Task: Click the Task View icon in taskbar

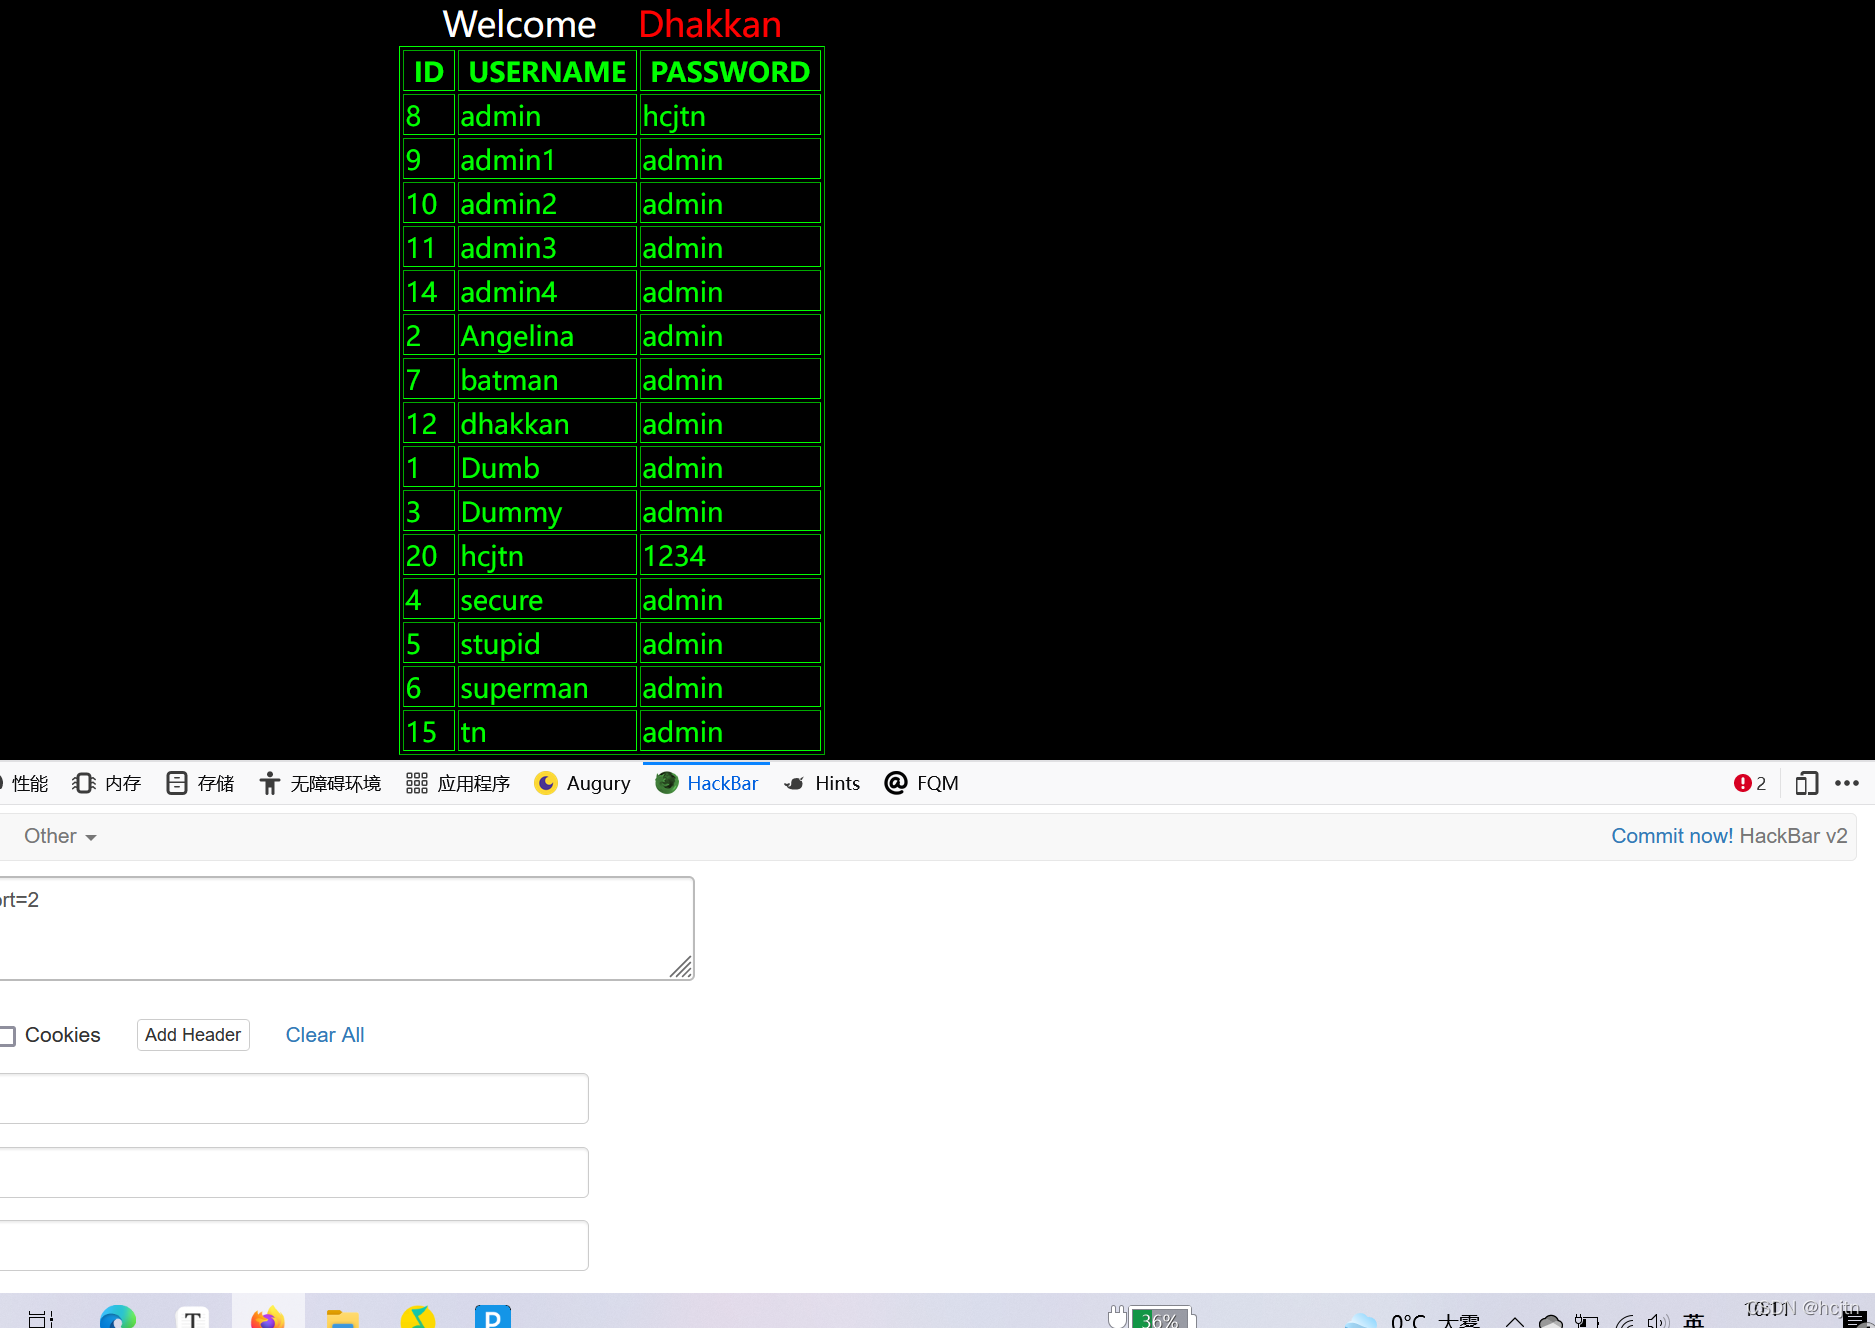Action: pyautogui.click(x=41, y=1319)
